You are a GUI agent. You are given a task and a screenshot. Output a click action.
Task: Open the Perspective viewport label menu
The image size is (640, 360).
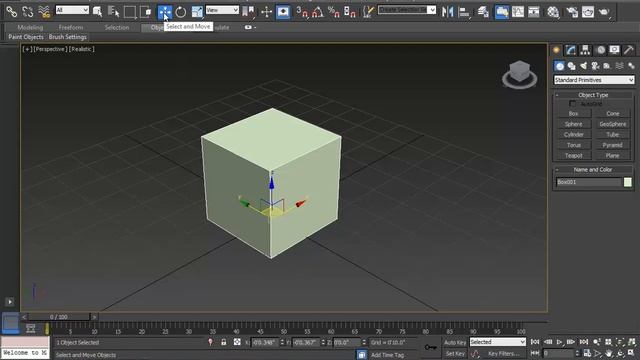tap(50, 49)
